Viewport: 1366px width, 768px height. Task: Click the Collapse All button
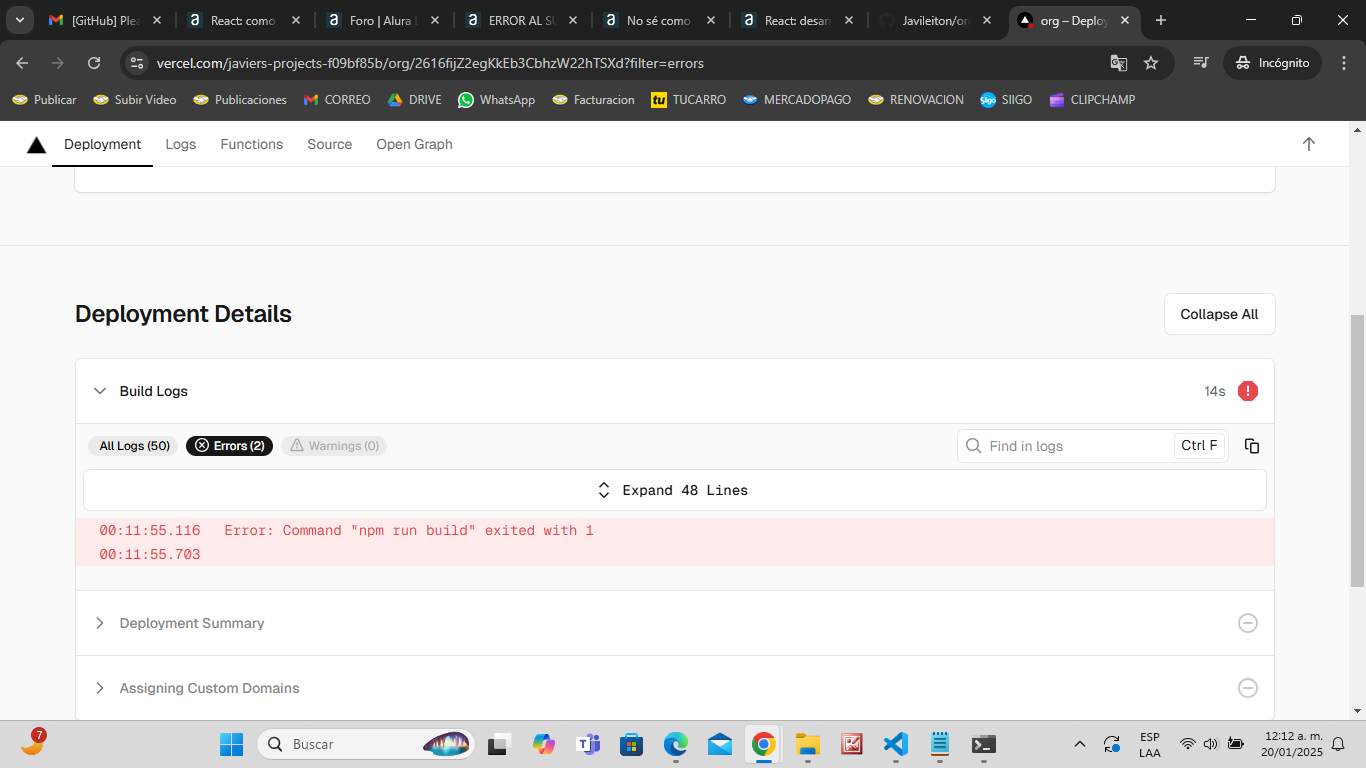tap(1219, 314)
